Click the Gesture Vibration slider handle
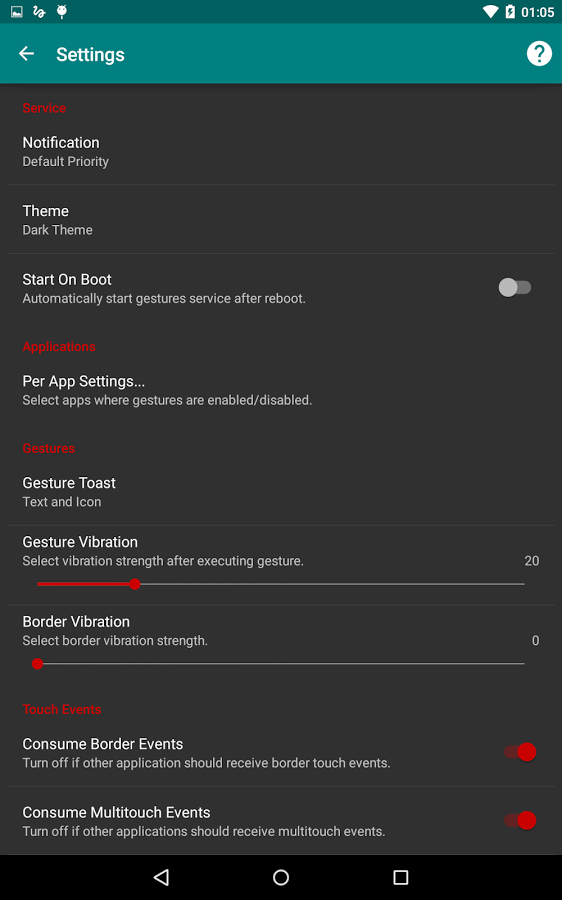 (x=135, y=584)
